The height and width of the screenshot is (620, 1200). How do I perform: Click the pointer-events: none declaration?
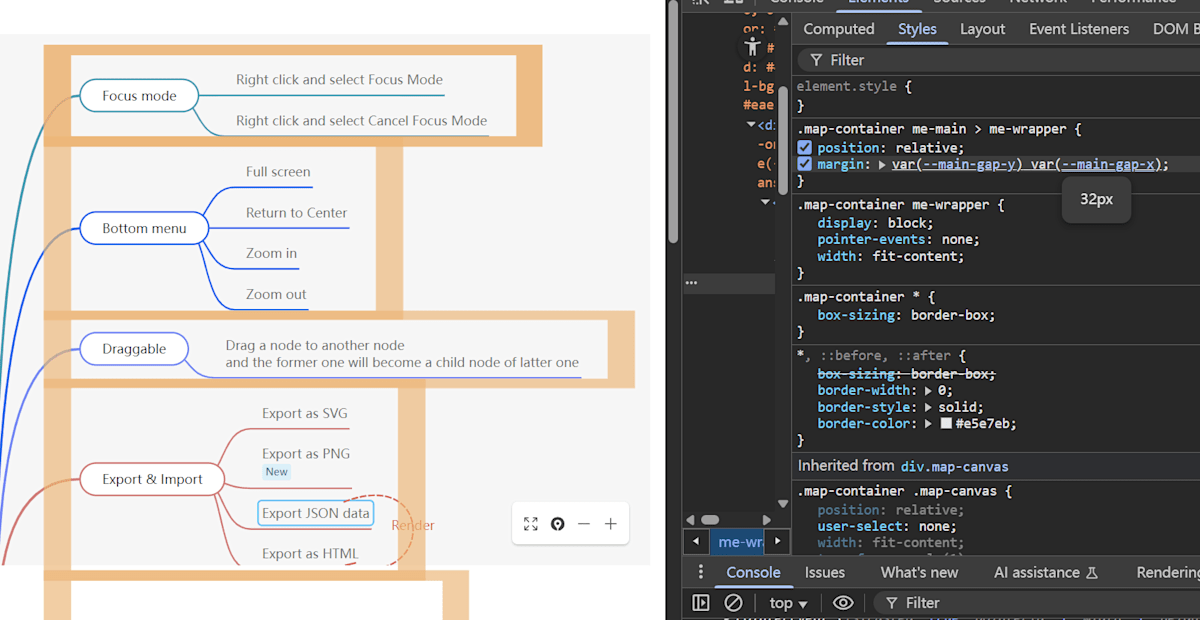[x=898, y=240]
